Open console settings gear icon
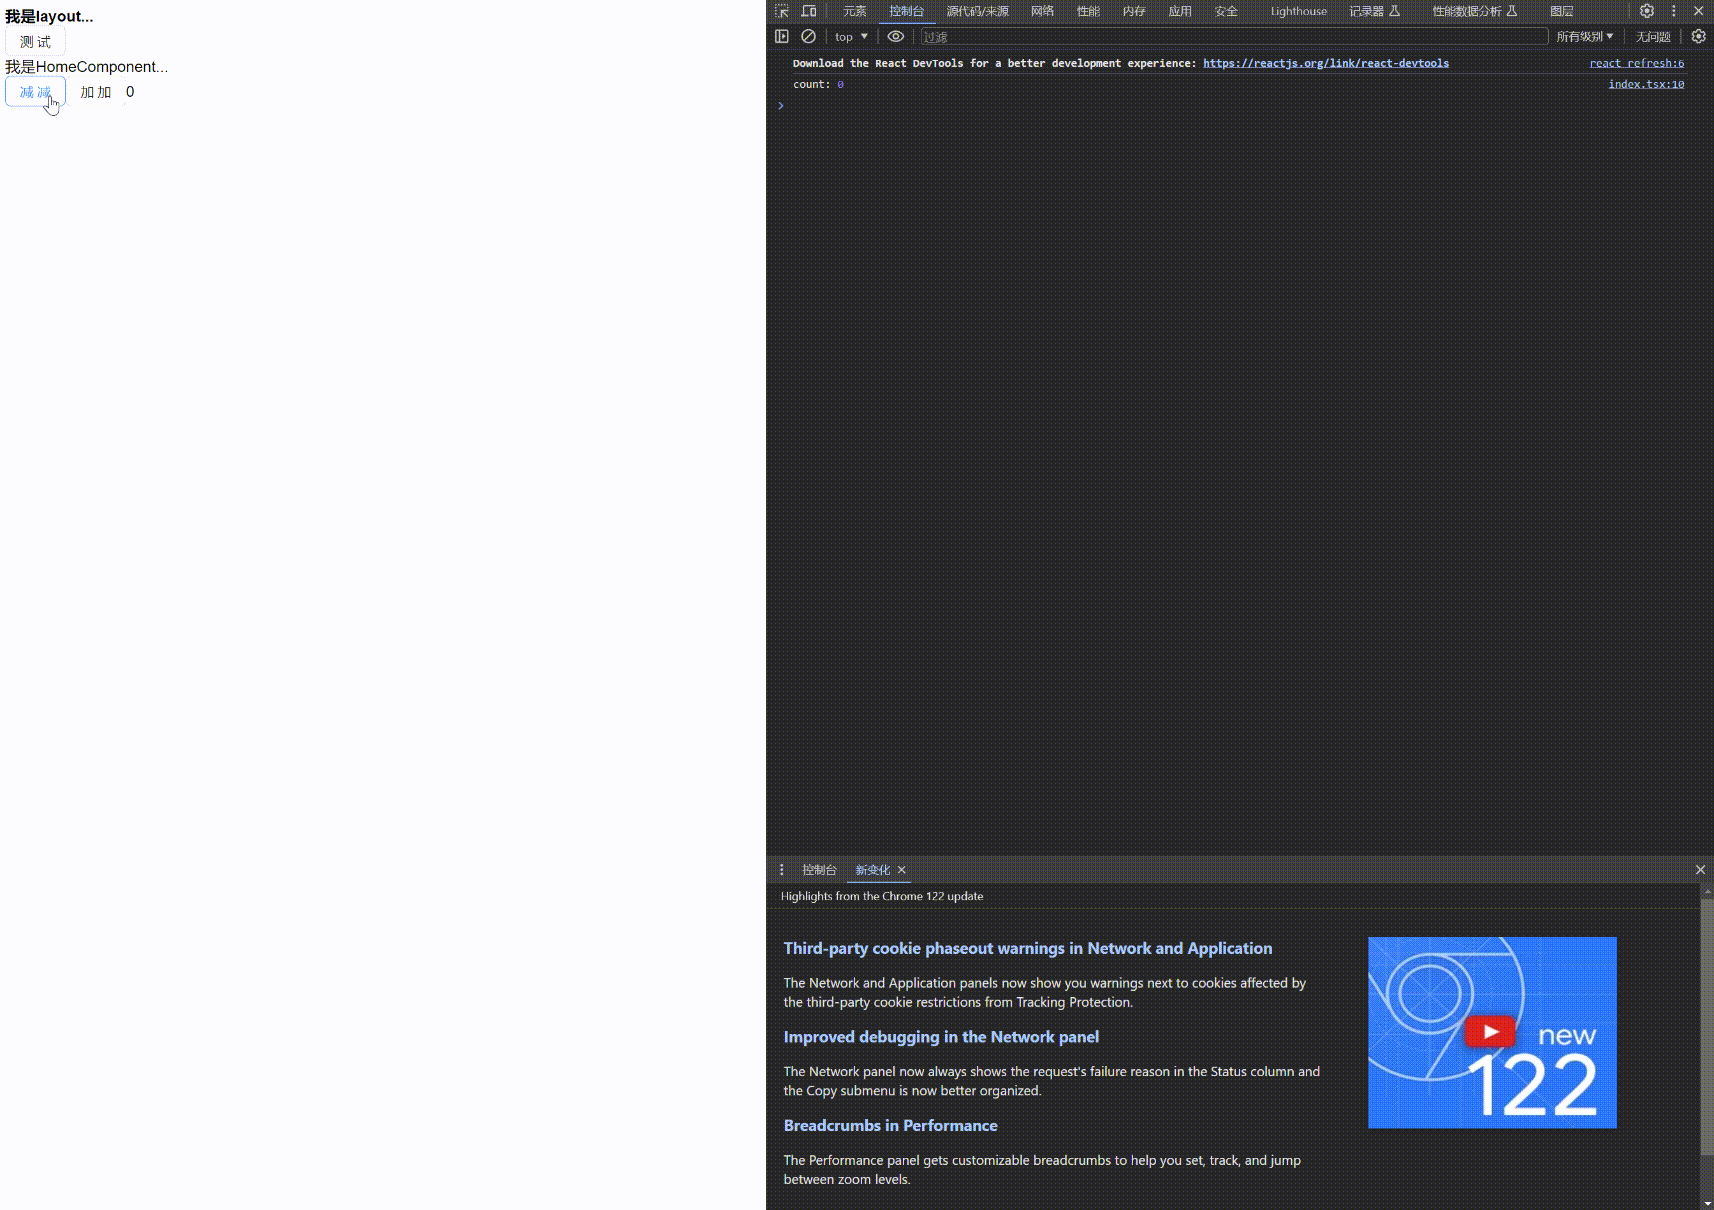1714x1210 pixels. (x=1698, y=36)
